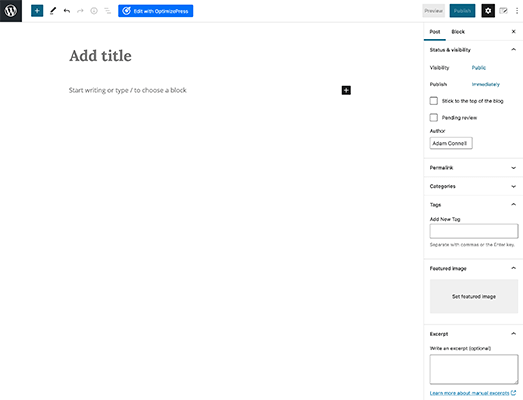Select the pencil Tools icon
Viewport: 523px width, 400px height.
[53, 11]
